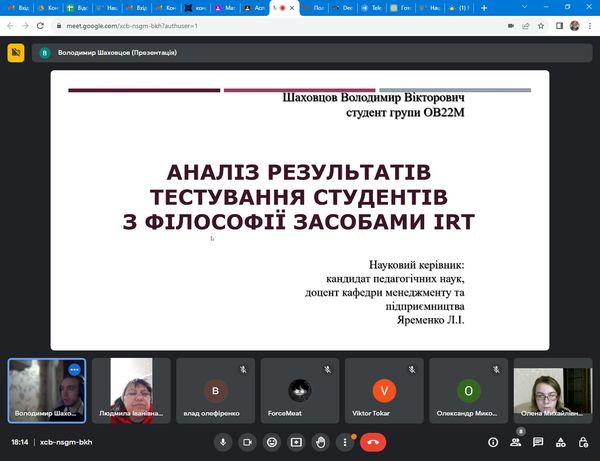Open host controls lock icon
The width and height of the screenshot is (600, 461).
(x=582, y=441)
